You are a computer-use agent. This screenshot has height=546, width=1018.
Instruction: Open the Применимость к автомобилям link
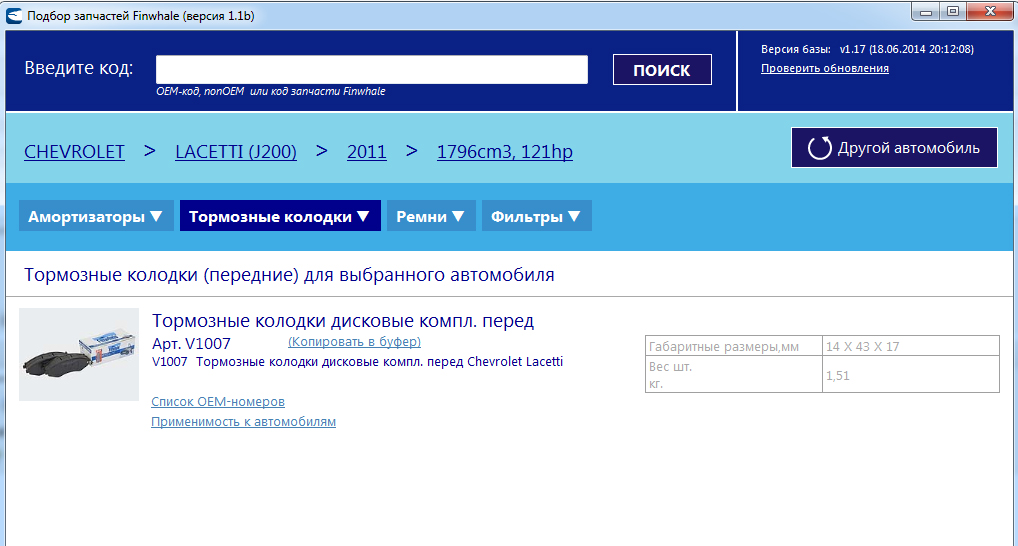[243, 421]
